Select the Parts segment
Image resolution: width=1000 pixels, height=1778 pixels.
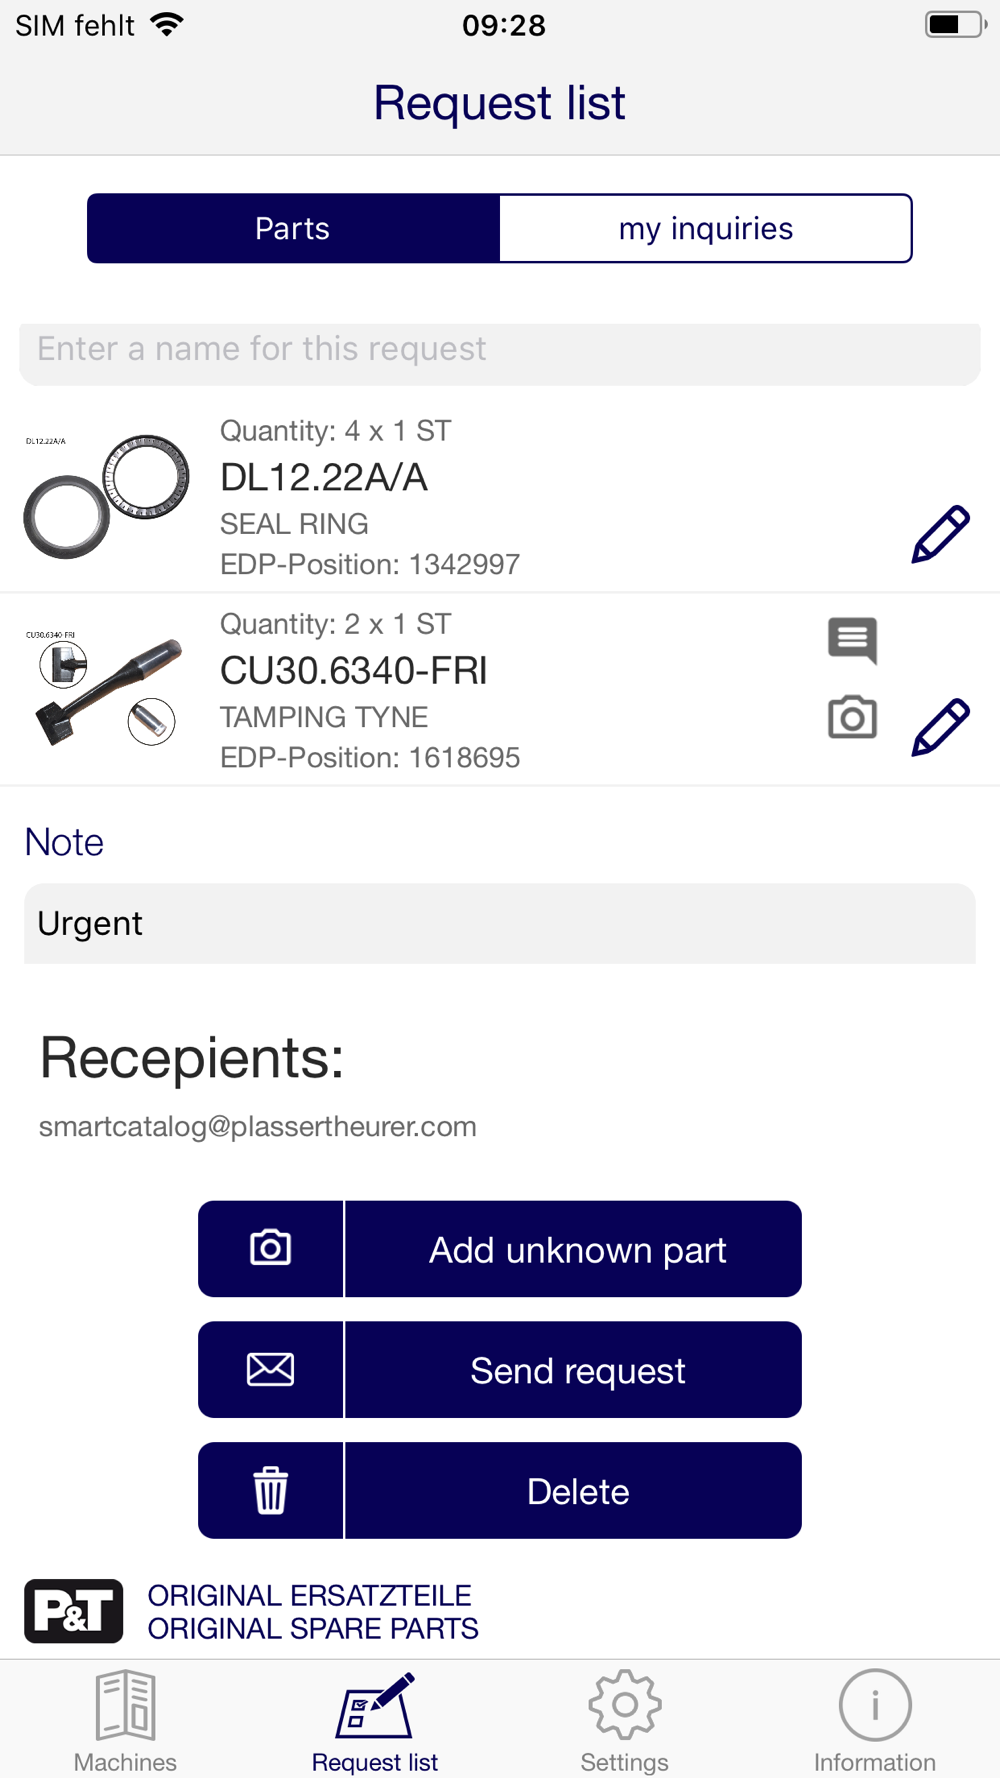point(293,229)
